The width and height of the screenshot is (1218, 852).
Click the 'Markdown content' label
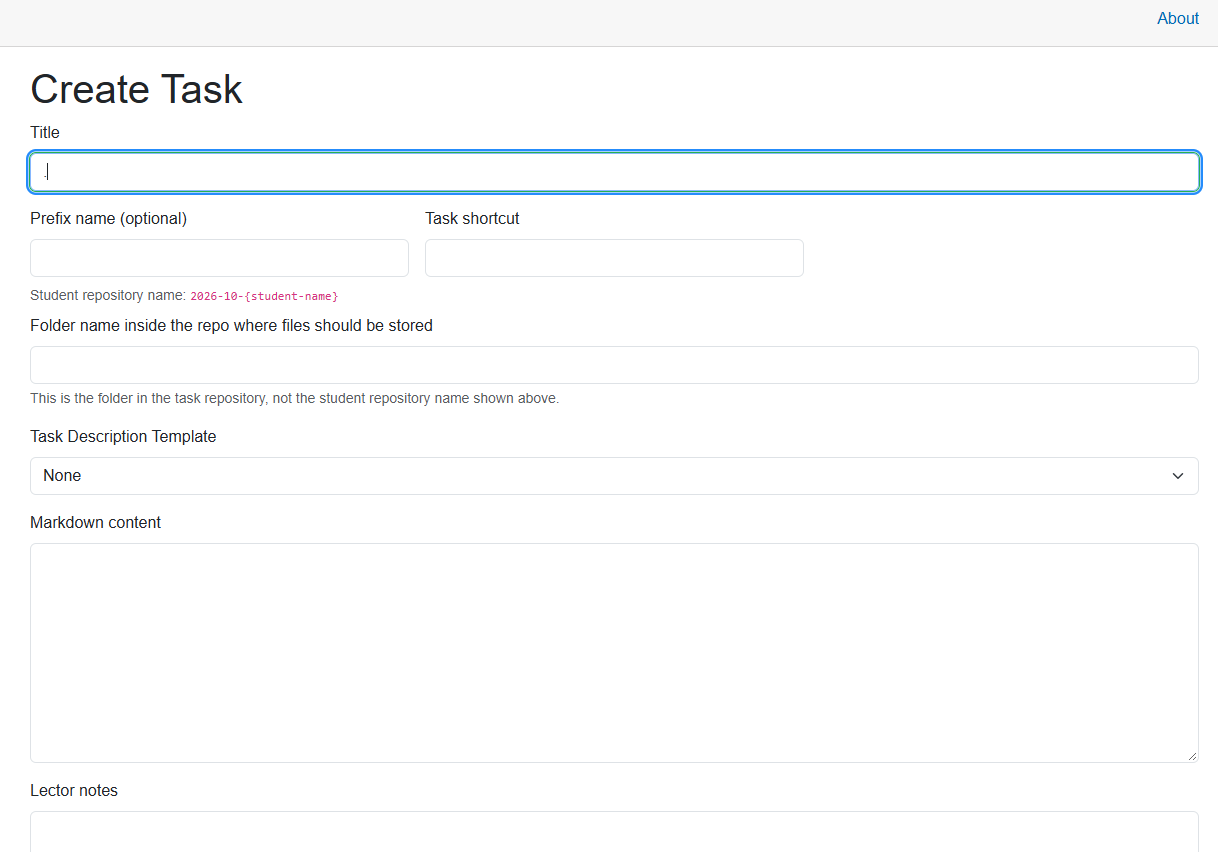(95, 522)
